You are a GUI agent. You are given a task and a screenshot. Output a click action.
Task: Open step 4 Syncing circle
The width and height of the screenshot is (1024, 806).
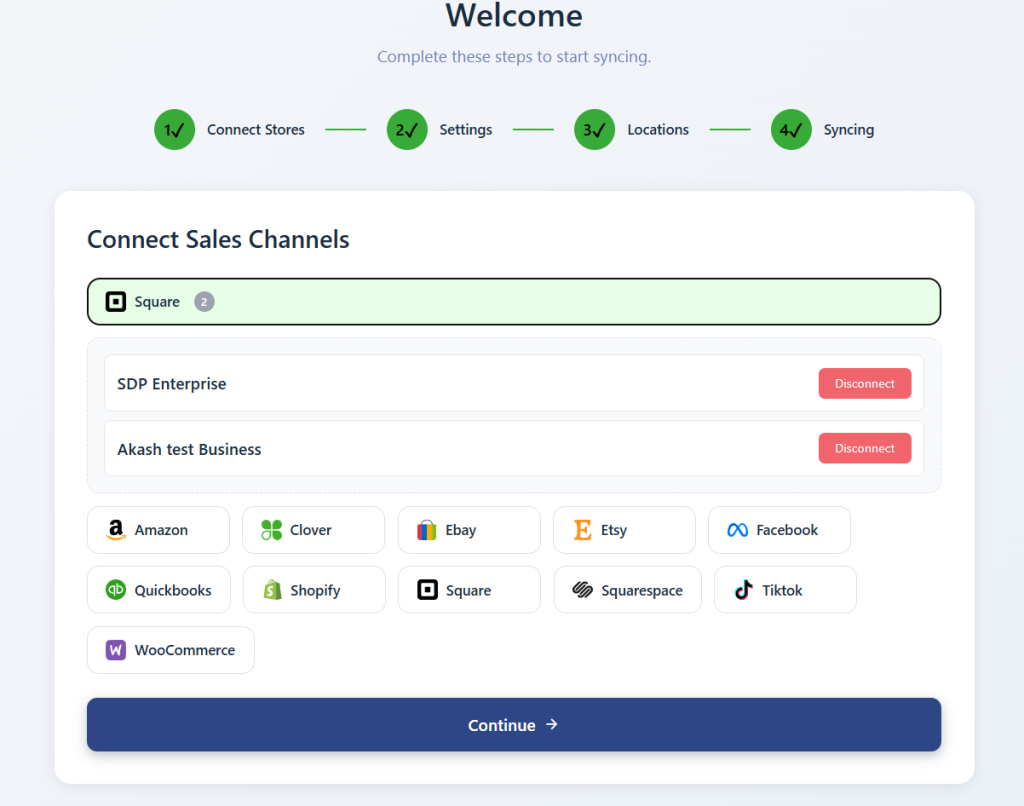tap(791, 129)
